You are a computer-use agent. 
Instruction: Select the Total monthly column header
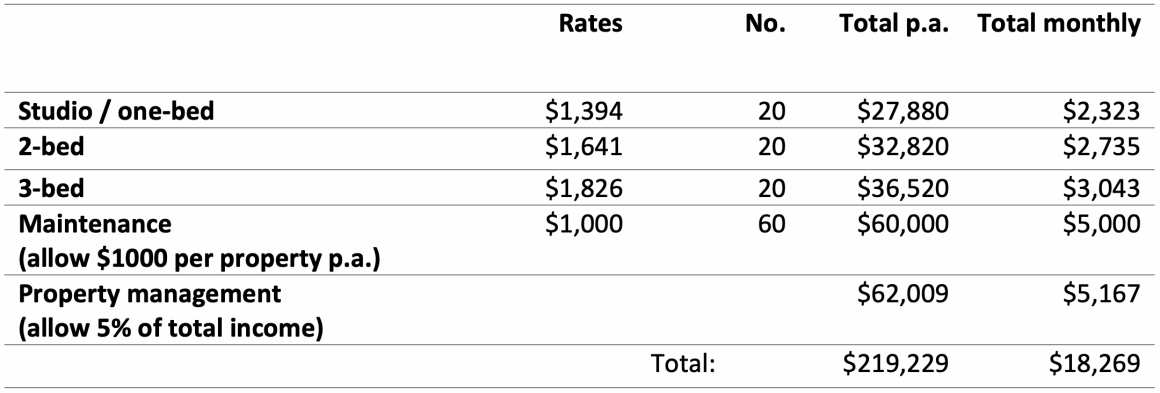[x=1059, y=24]
